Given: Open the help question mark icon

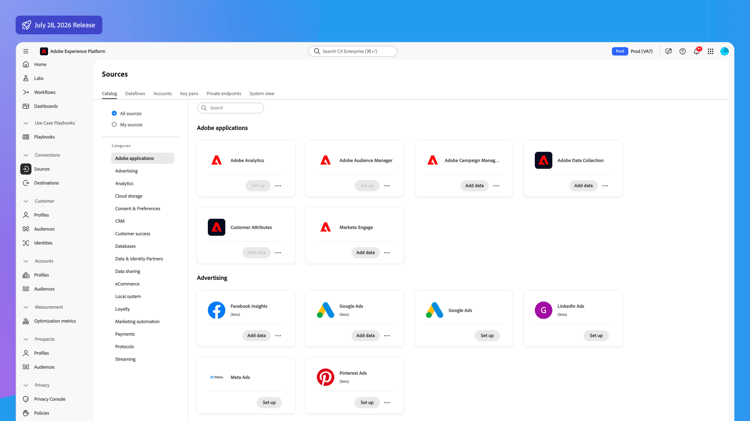Looking at the screenshot, I should tap(683, 51).
